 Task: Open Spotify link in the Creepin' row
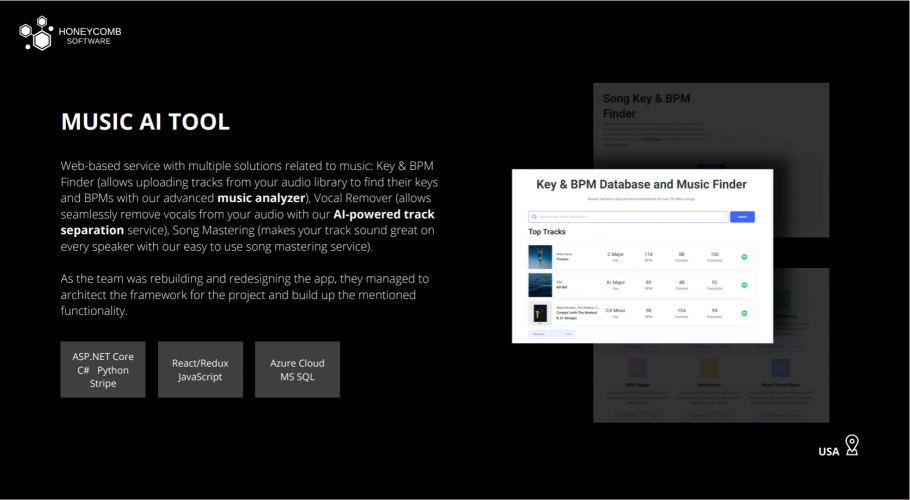pos(744,313)
